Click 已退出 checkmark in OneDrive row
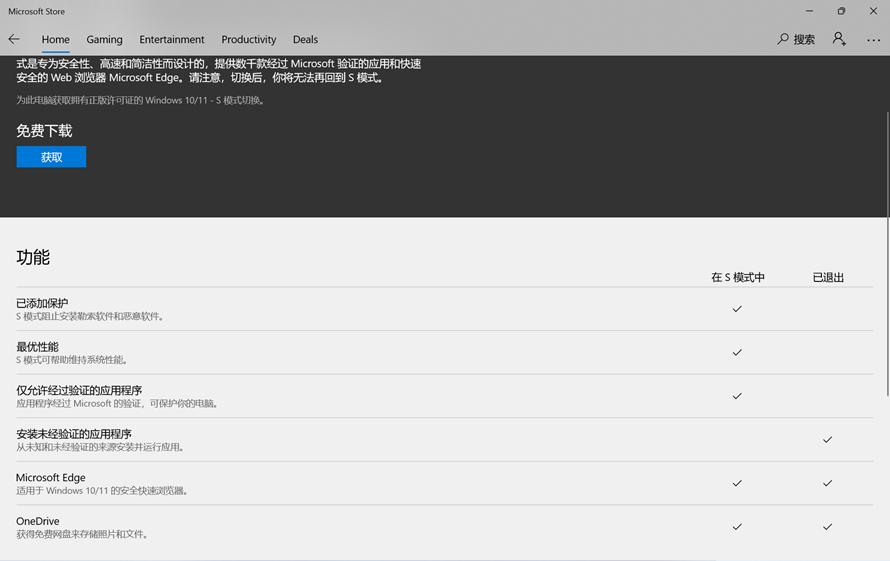890x561 pixels. click(x=828, y=527)
